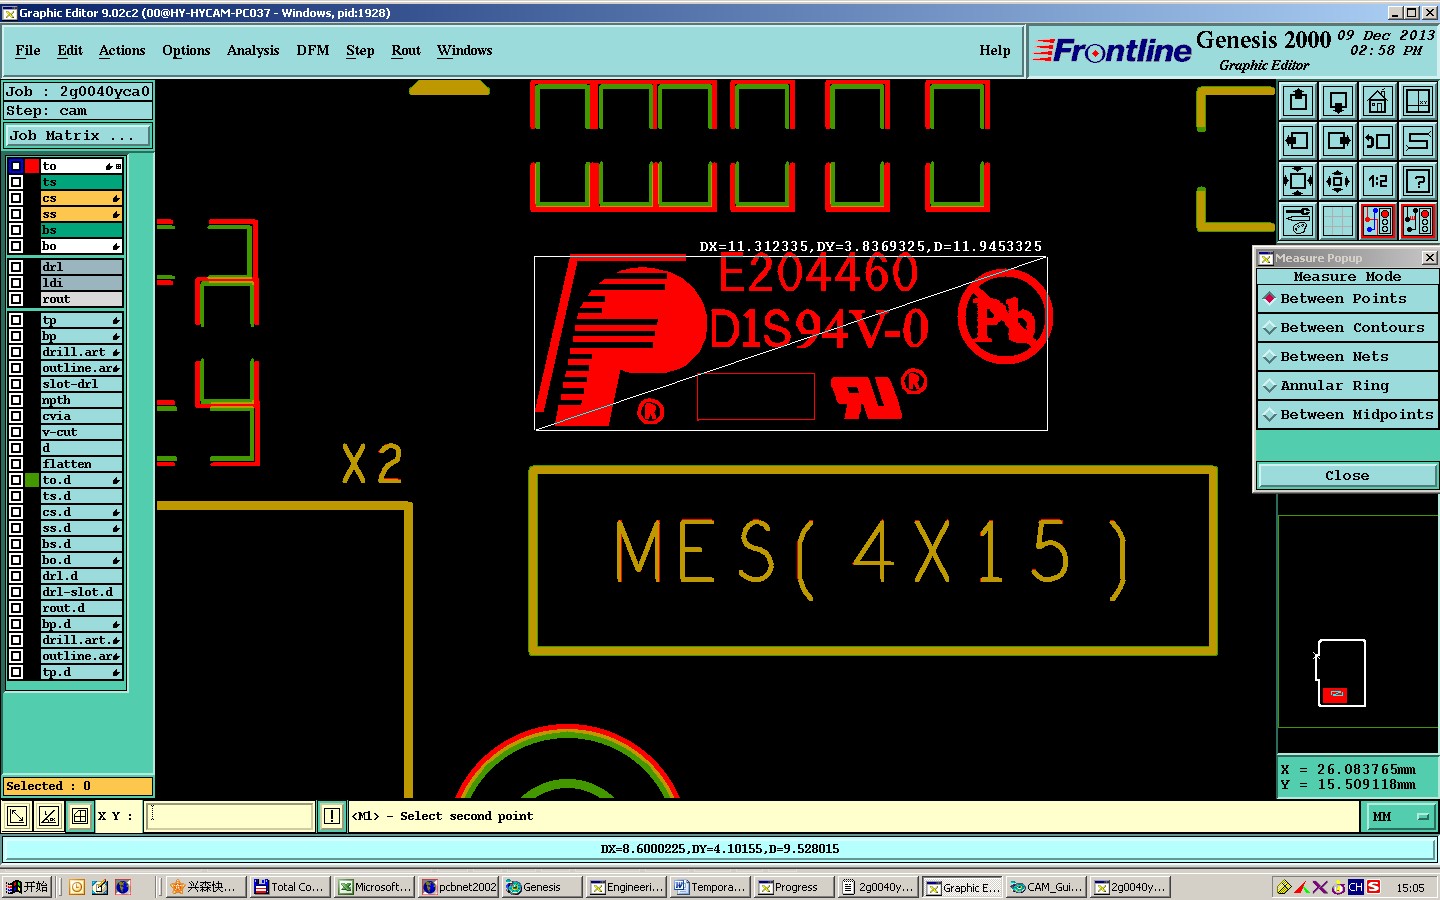Image resolution: width=1440 pixels, height=900 pixels.
Task: Click the Job Matrix button
Action: [78, 135]
